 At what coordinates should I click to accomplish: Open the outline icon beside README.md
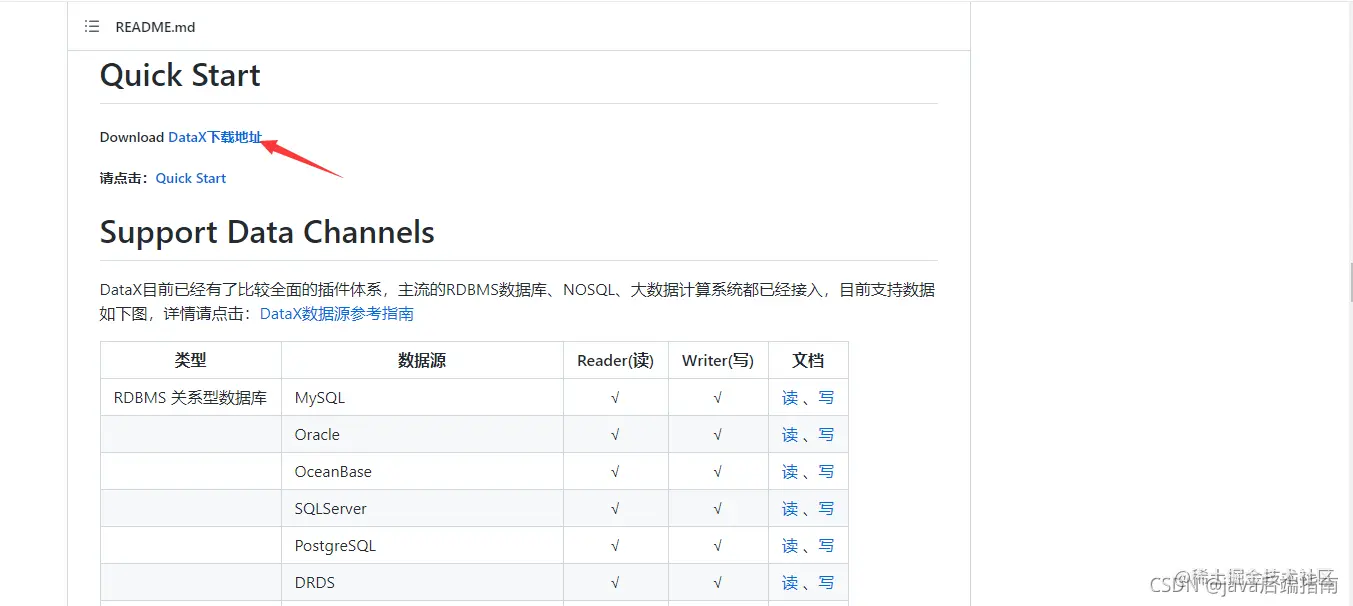point(91,27)
